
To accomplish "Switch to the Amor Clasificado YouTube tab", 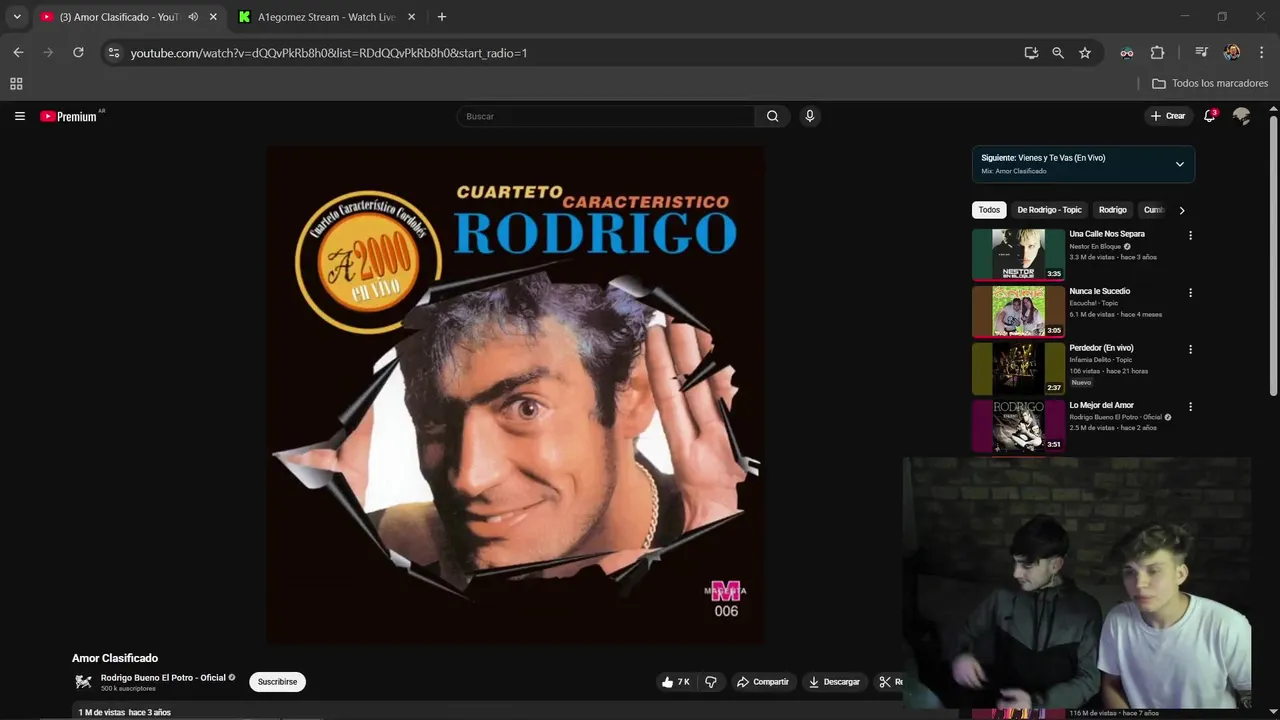I will pyautogui.click(x=118, y=17).
